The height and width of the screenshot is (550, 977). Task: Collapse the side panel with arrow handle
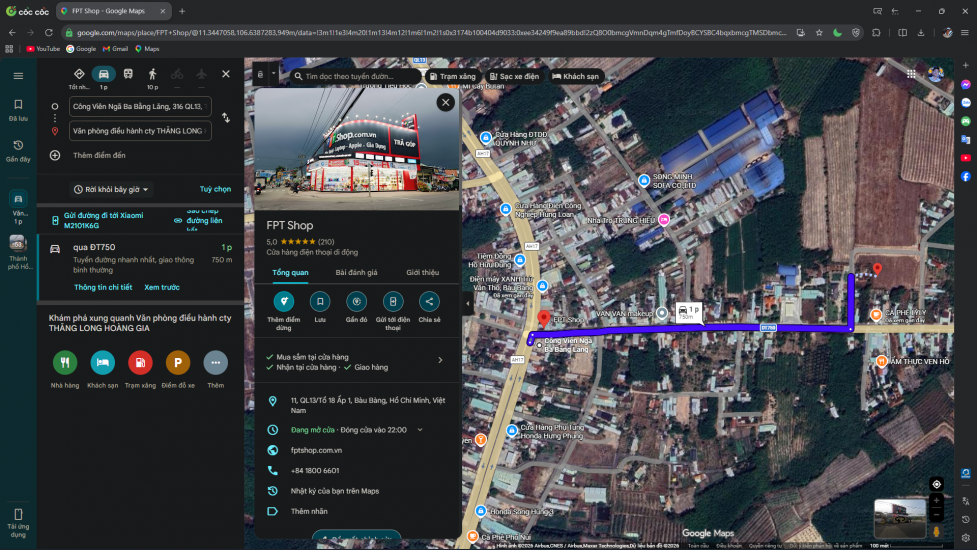click(468, 302)
